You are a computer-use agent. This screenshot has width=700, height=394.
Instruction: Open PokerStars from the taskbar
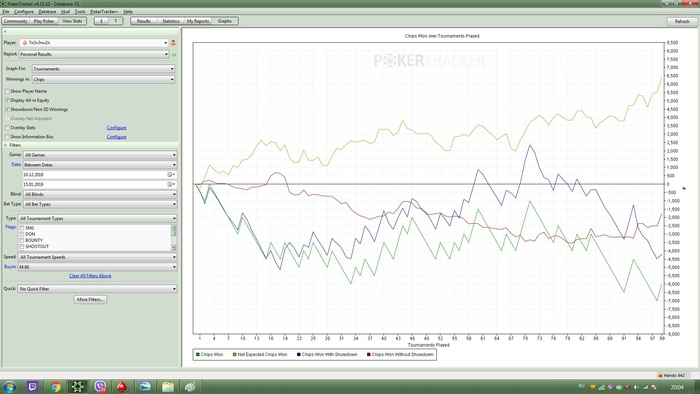(x=122, y=386)
